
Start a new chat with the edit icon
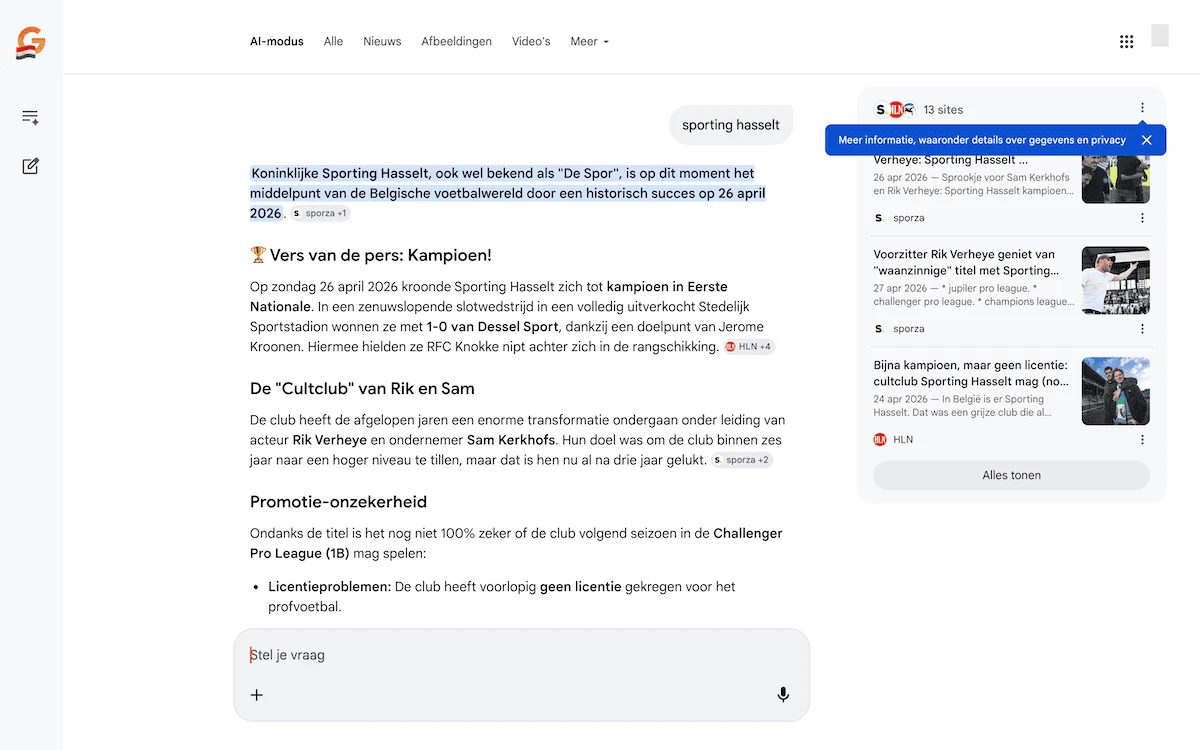(x=31, y=166)
